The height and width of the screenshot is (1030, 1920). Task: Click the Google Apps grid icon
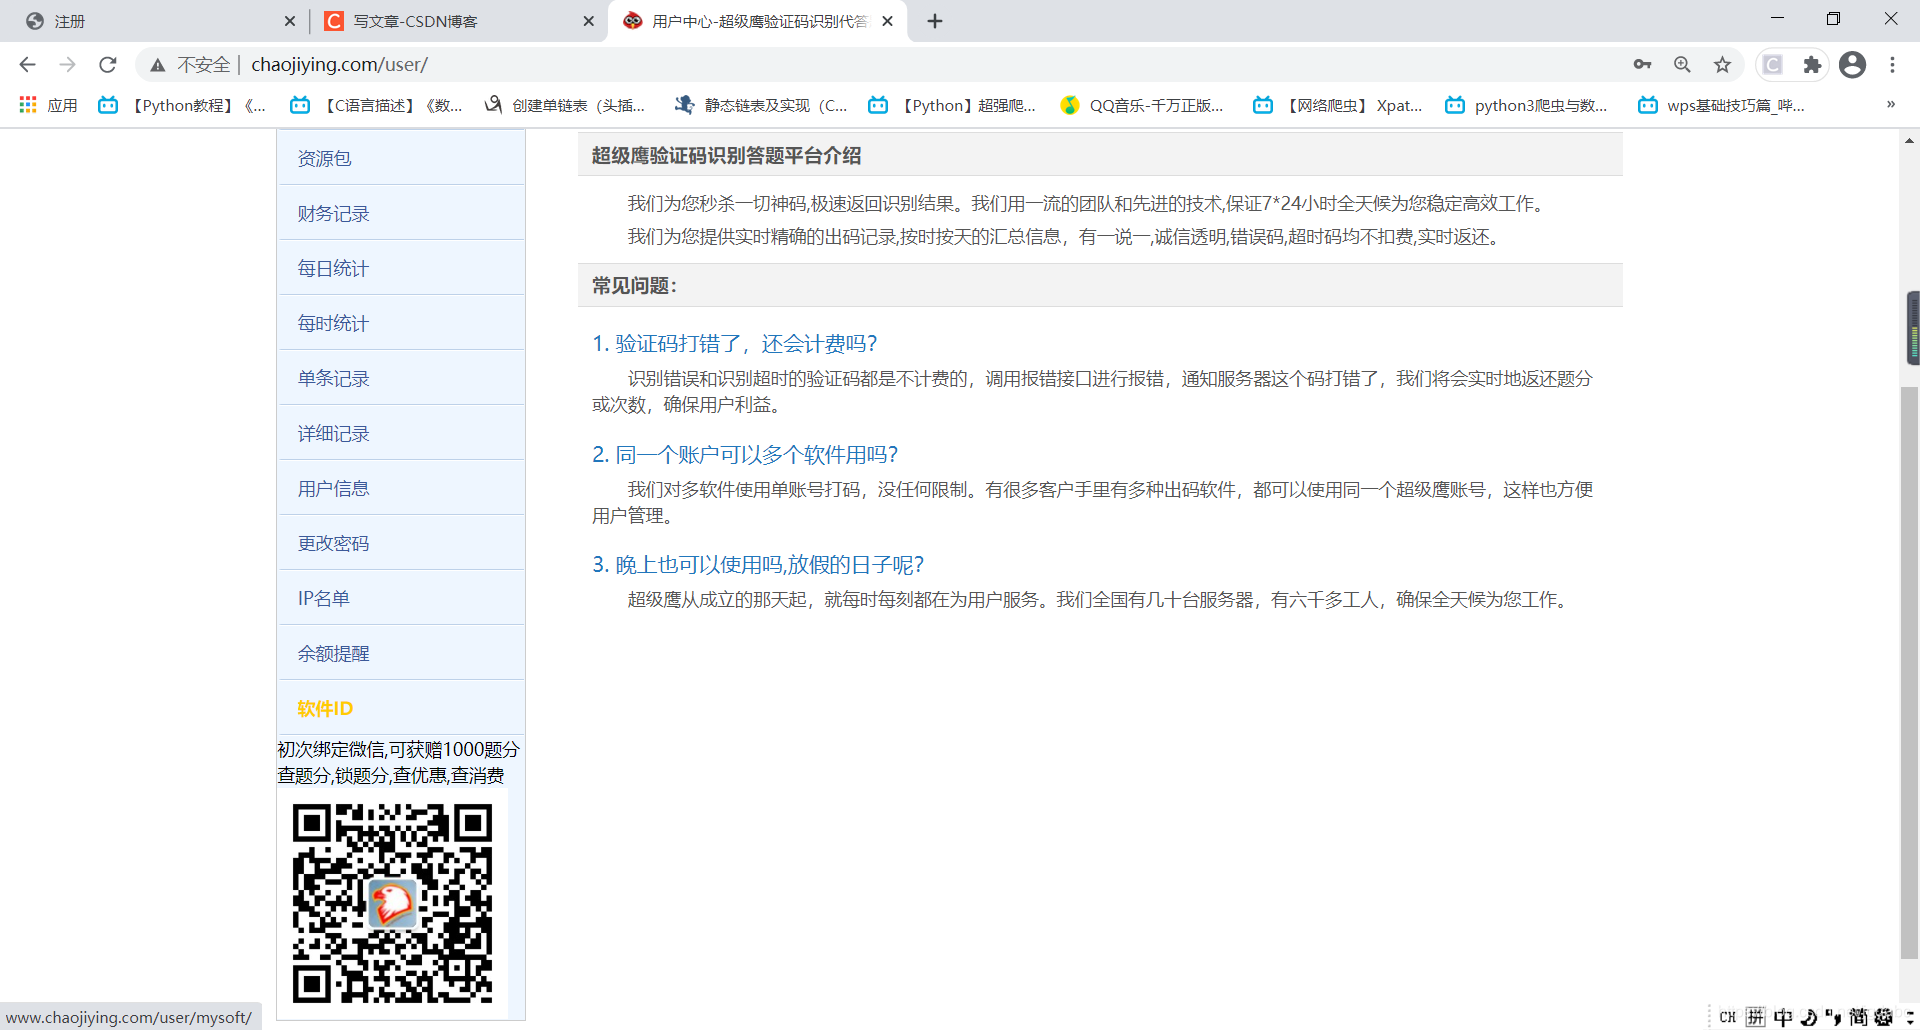(27, 105)
